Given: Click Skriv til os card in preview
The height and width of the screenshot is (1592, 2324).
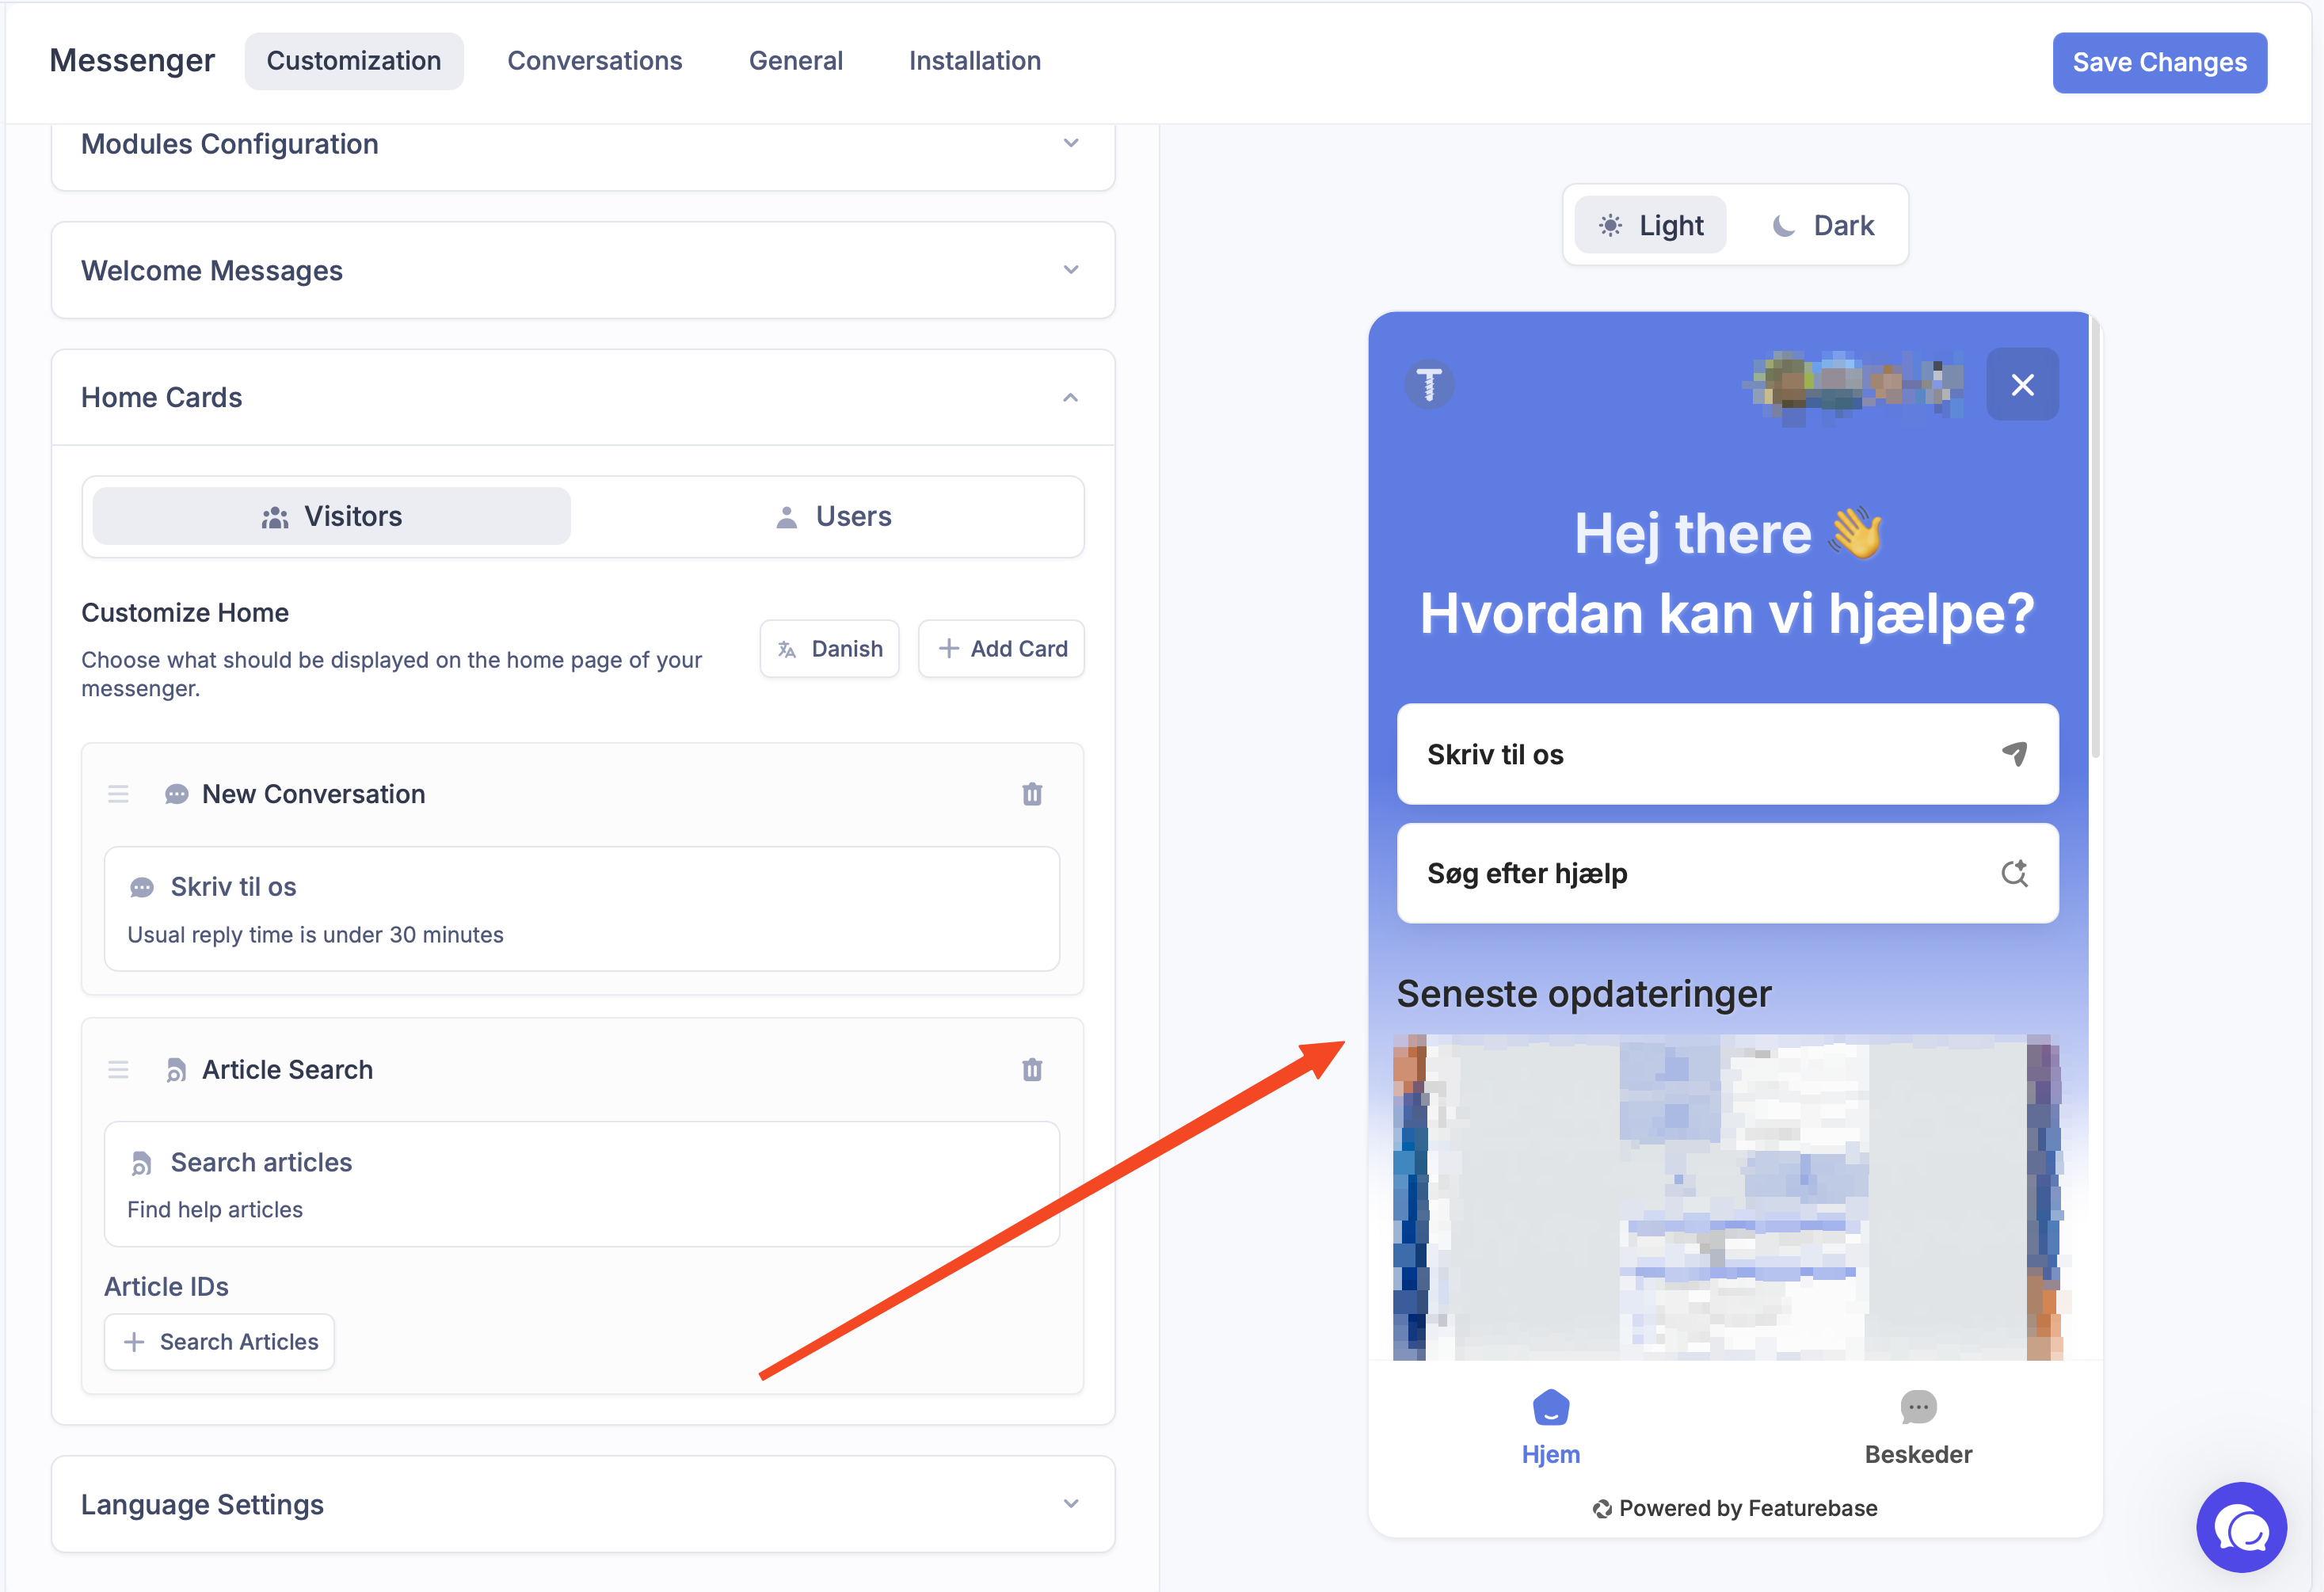Looking at the screenshot, I should click(1727, 754).
